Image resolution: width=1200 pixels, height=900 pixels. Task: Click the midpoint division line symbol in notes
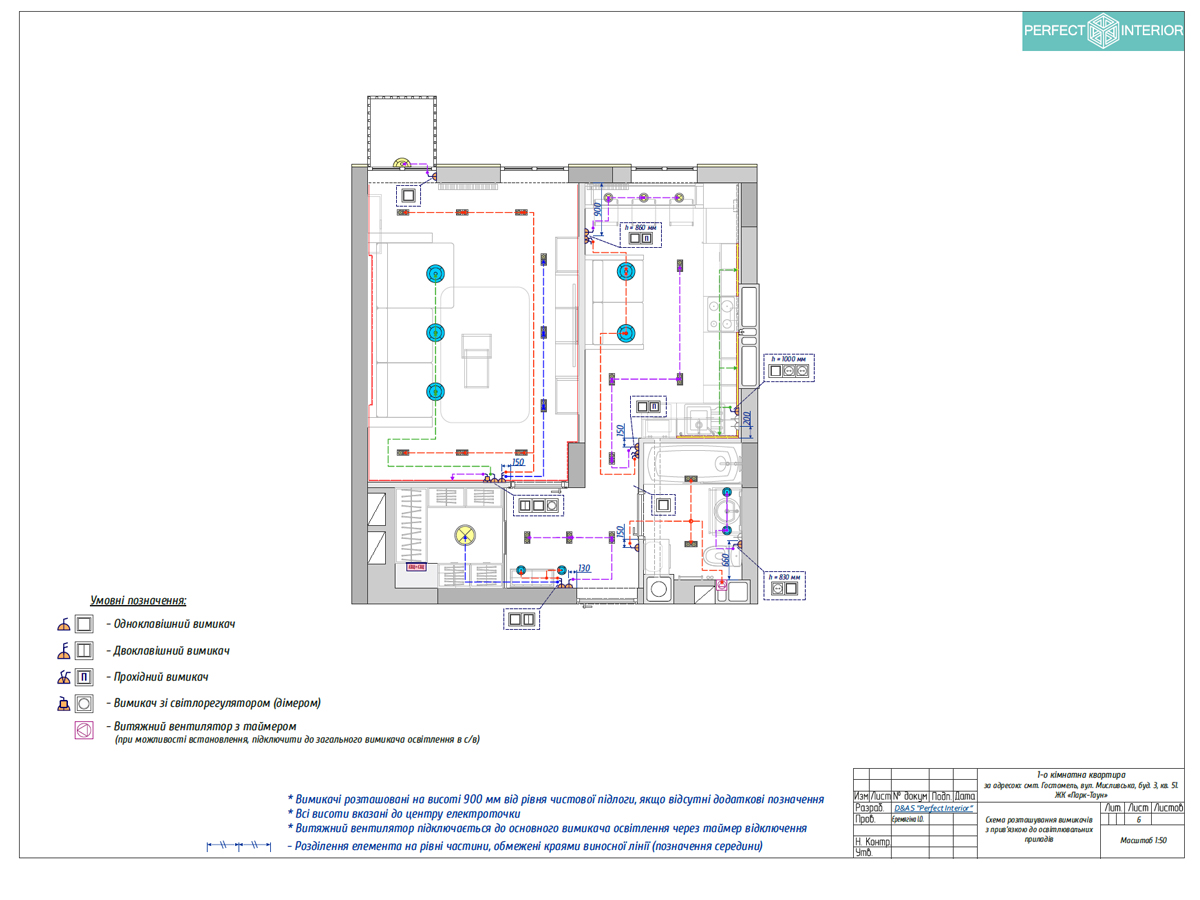tap(240, 846)
